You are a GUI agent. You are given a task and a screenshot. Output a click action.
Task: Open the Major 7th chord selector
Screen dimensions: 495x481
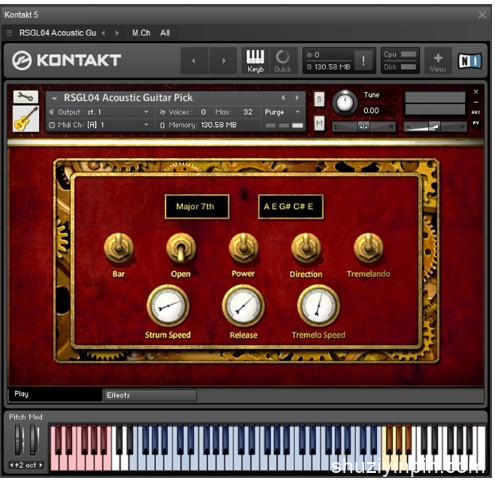click(x=197, y=207)
